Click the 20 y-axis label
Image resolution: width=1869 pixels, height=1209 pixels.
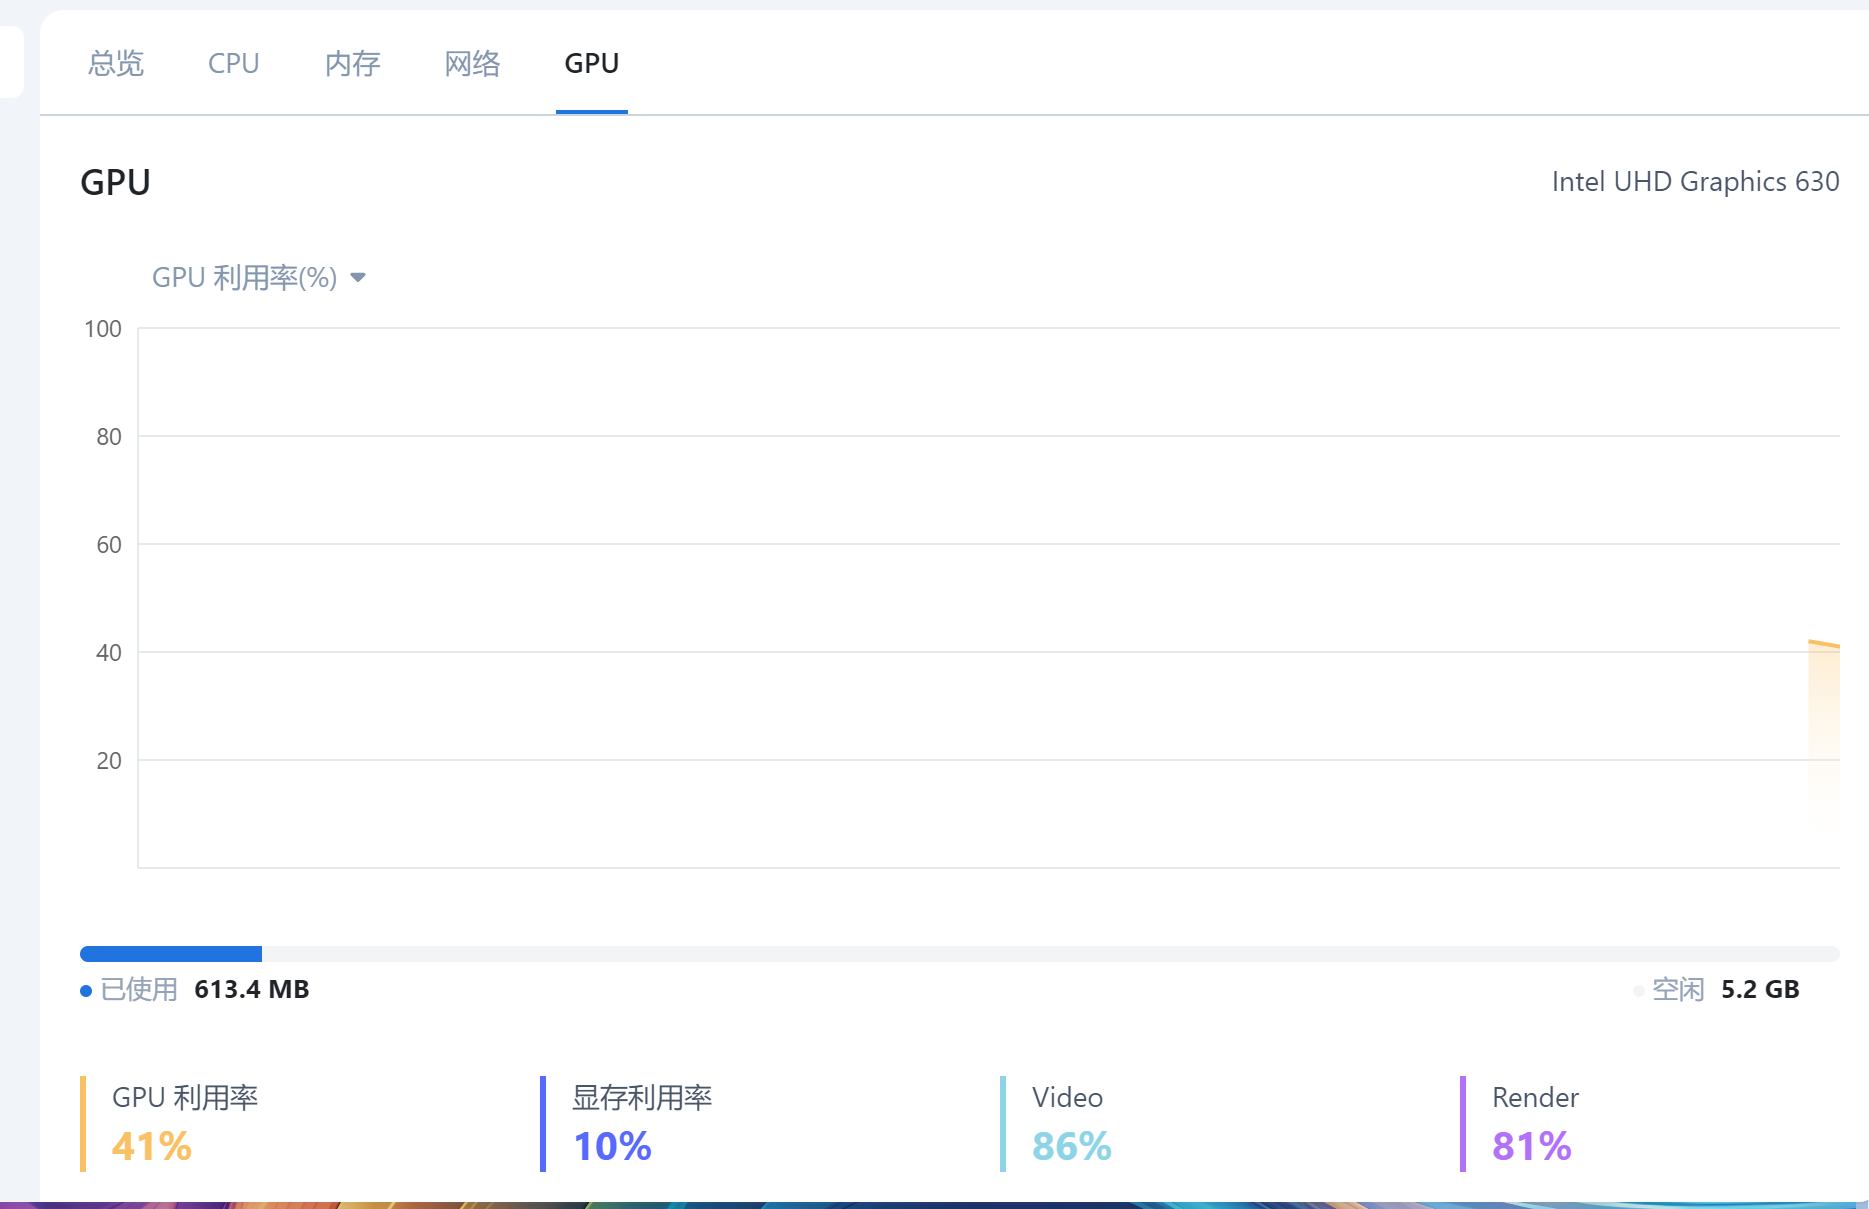(x=109, y=761)
